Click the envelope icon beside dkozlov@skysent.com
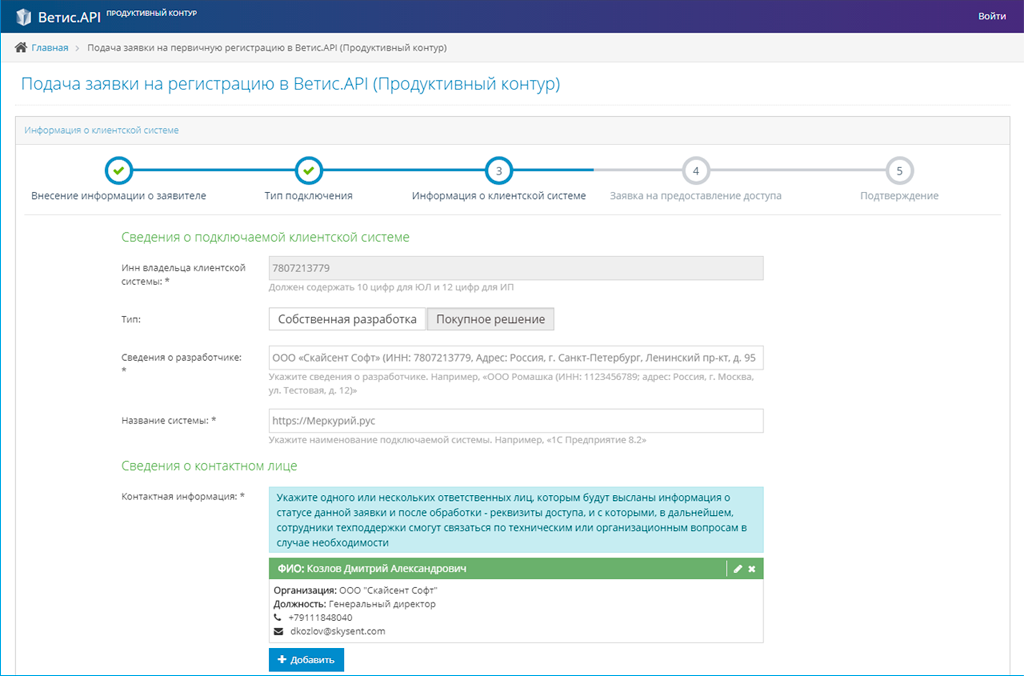This screenshot has width=1024, height=676. tap(278, 632)
